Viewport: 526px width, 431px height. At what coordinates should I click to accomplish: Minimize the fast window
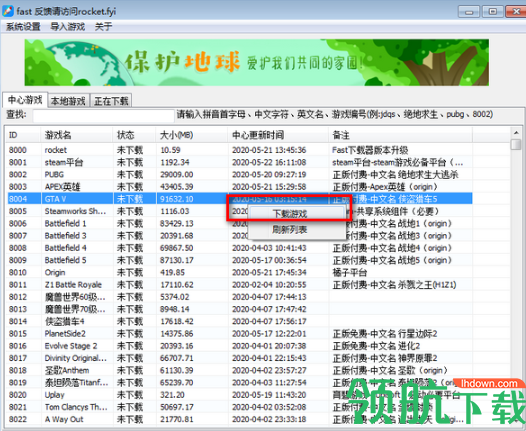[x=469, y=12]
